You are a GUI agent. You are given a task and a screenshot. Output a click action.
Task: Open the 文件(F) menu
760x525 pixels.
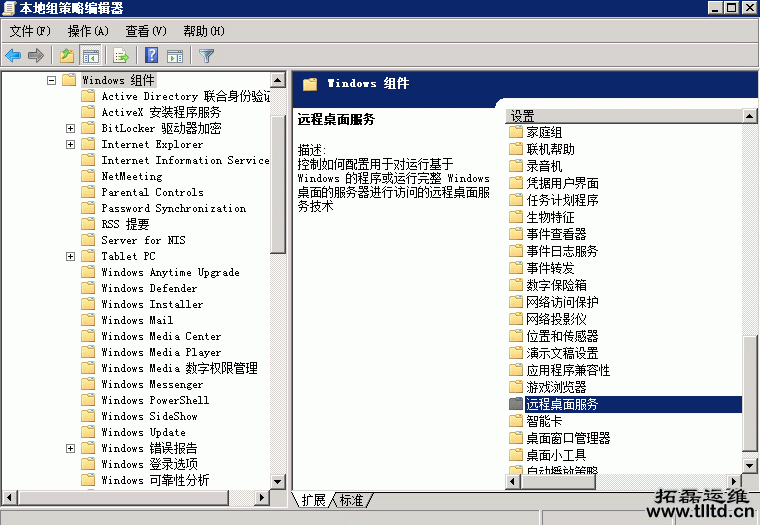(30, 31)
